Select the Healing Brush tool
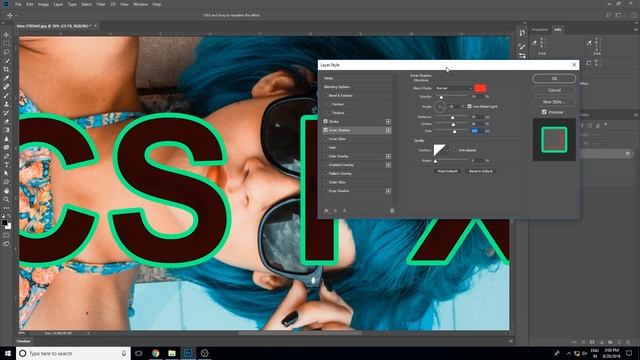The width and height of the screenshot is (640, 360). coord(6,87)
